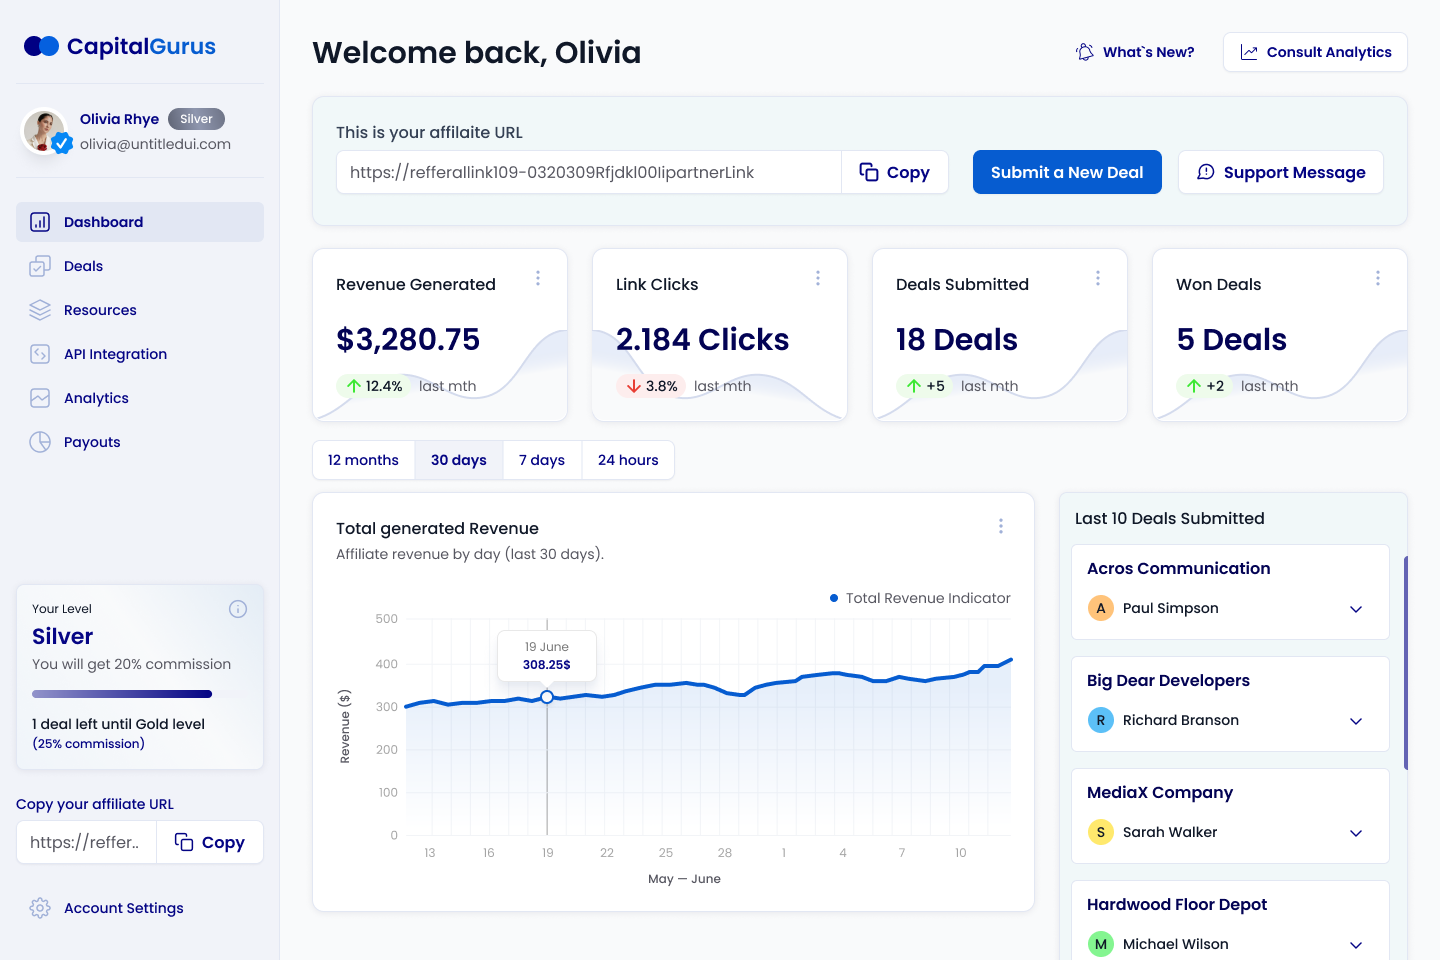Click the verified badge on Olivia's avatar
1440x960 pixels.
point(62,143)
